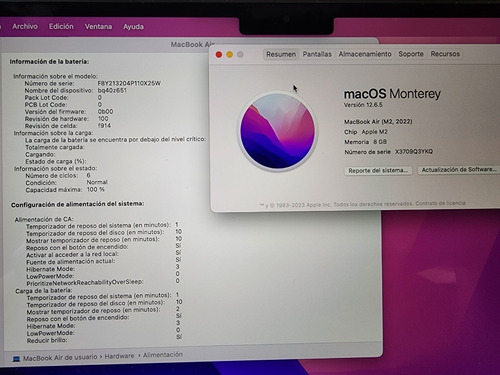Open the Ventana menu
The image size is (500, 375).
98,26
